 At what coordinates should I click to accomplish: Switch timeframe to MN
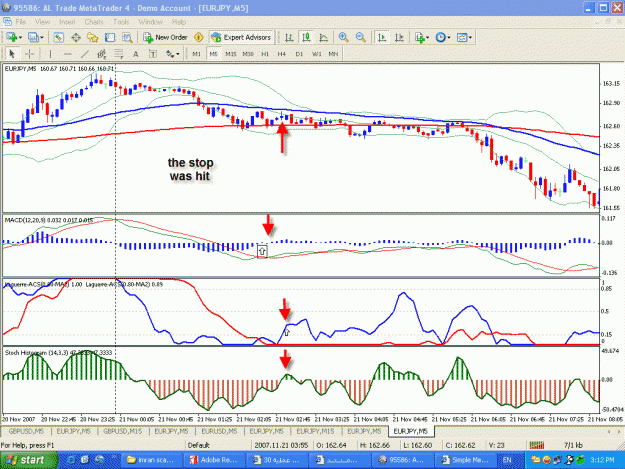[333, 54]
